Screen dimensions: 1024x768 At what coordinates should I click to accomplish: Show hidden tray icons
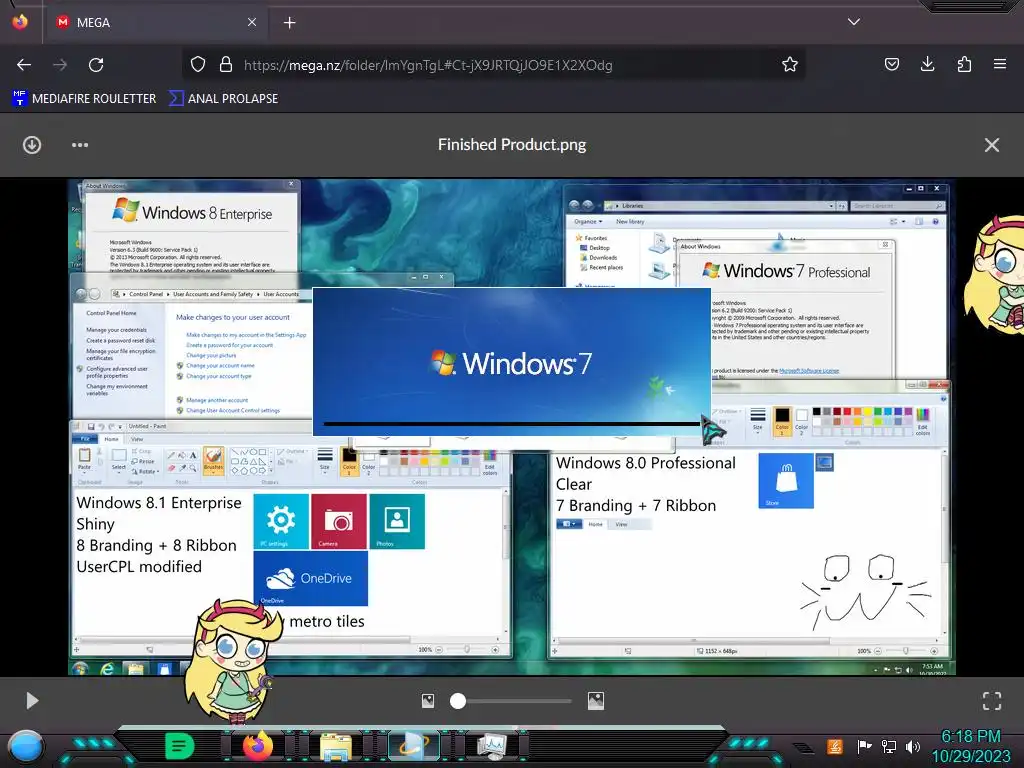(x=805, y=748)
